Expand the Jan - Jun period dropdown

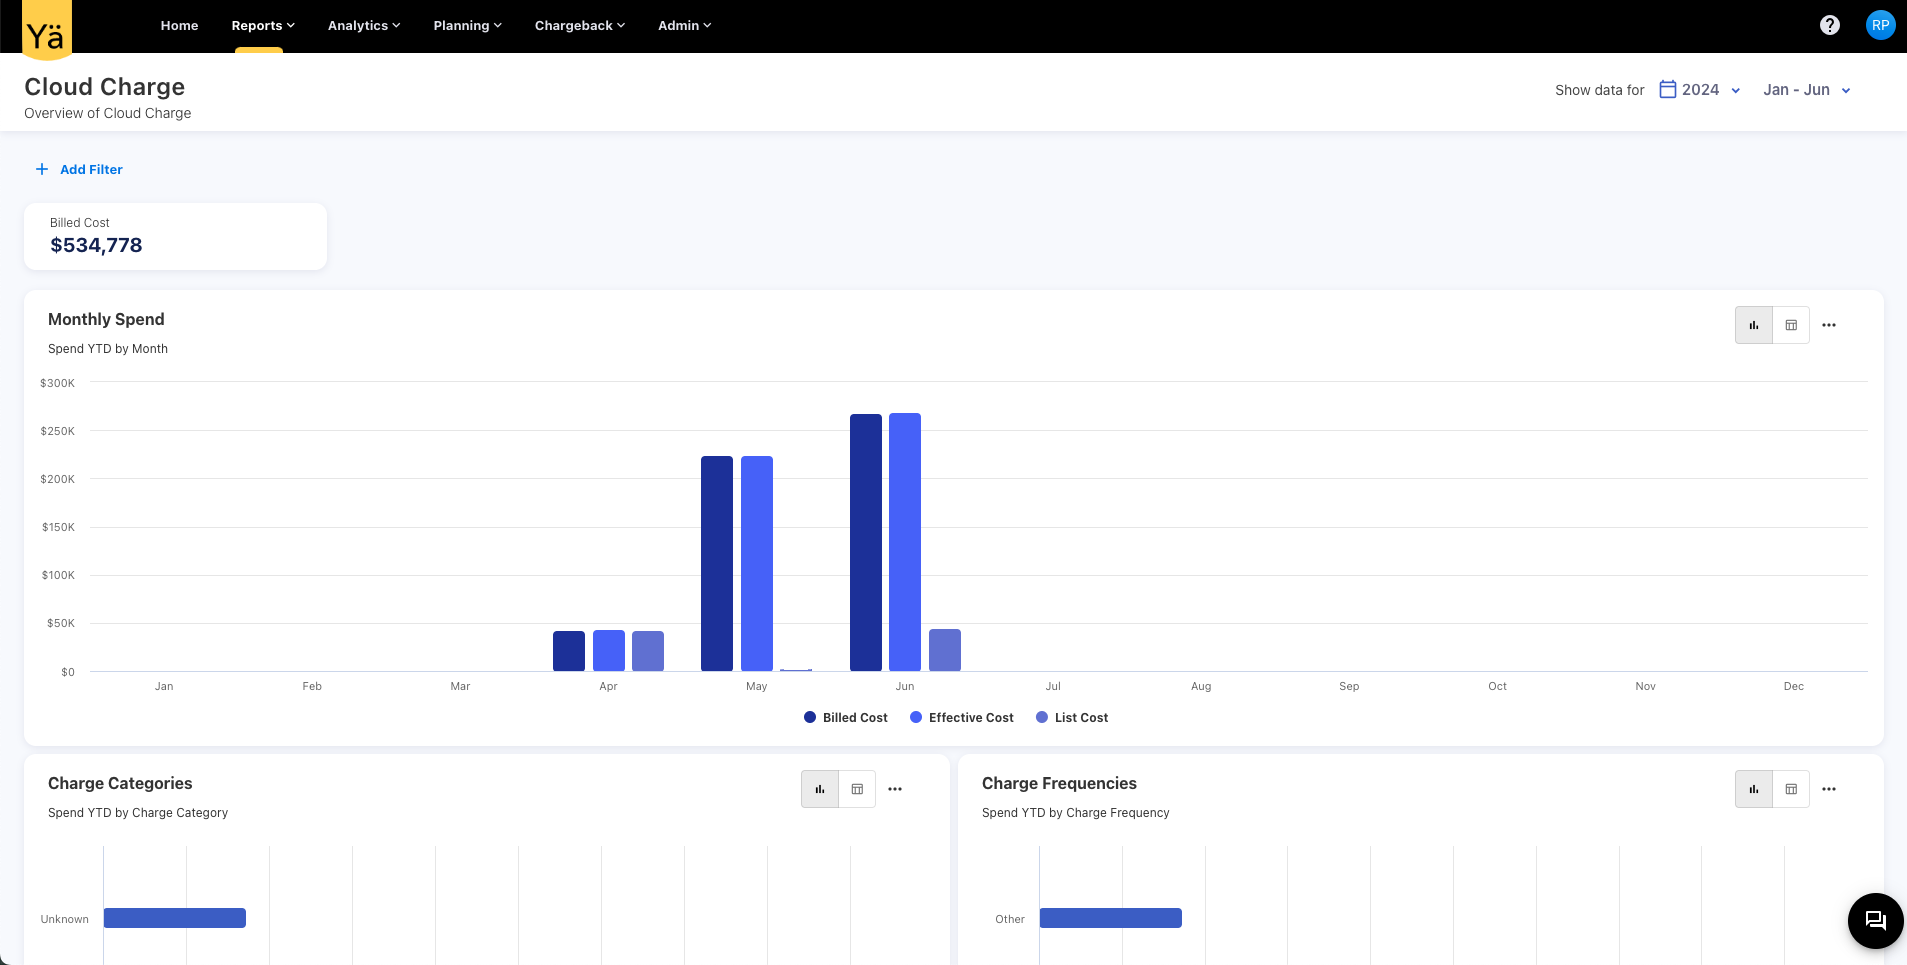(1806, 90)
